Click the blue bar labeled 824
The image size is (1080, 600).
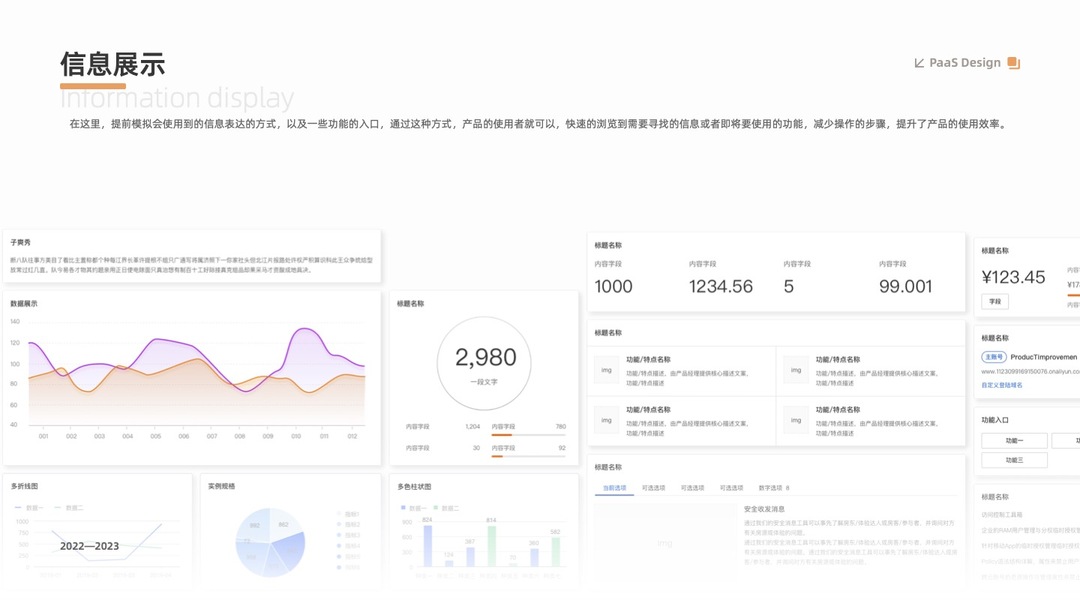pos(428,546)
